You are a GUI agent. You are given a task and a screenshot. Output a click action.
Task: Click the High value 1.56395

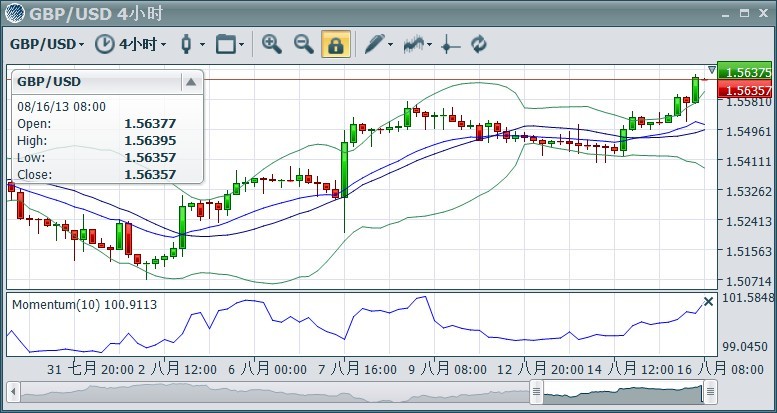point(150,141)
